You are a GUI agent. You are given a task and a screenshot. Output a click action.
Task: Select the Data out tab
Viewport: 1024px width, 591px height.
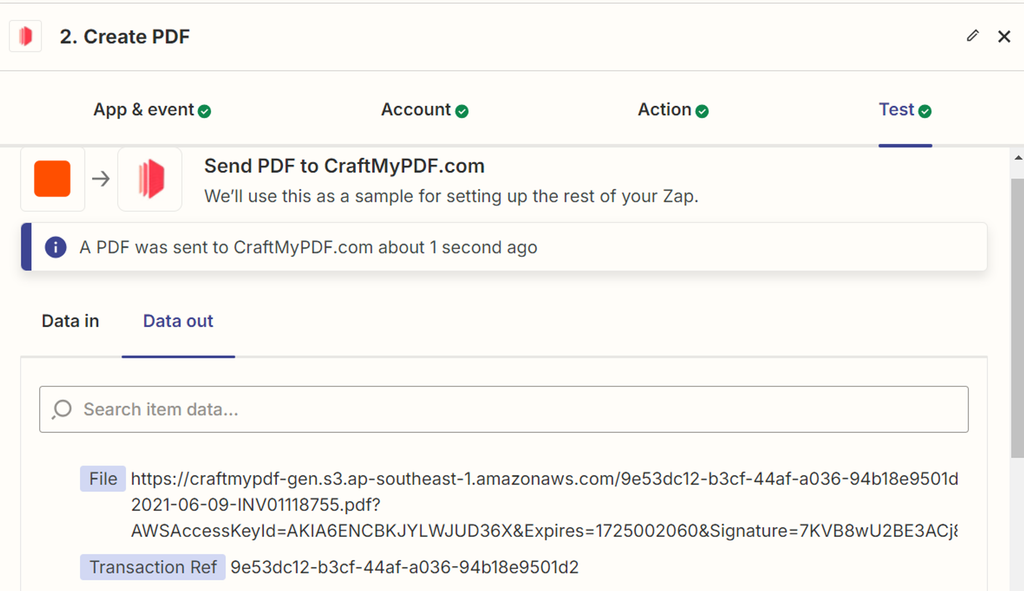(x=178, y=321)
